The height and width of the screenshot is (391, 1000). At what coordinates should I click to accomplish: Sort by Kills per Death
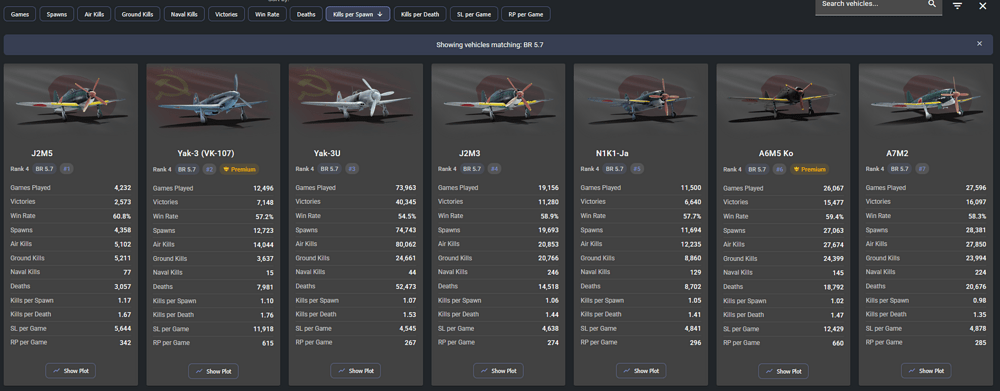coord(420,14)
